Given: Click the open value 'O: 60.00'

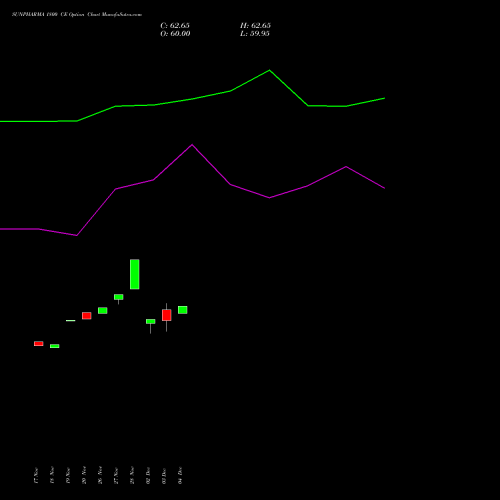Looking at the screenshot, I should pos(175,34).
